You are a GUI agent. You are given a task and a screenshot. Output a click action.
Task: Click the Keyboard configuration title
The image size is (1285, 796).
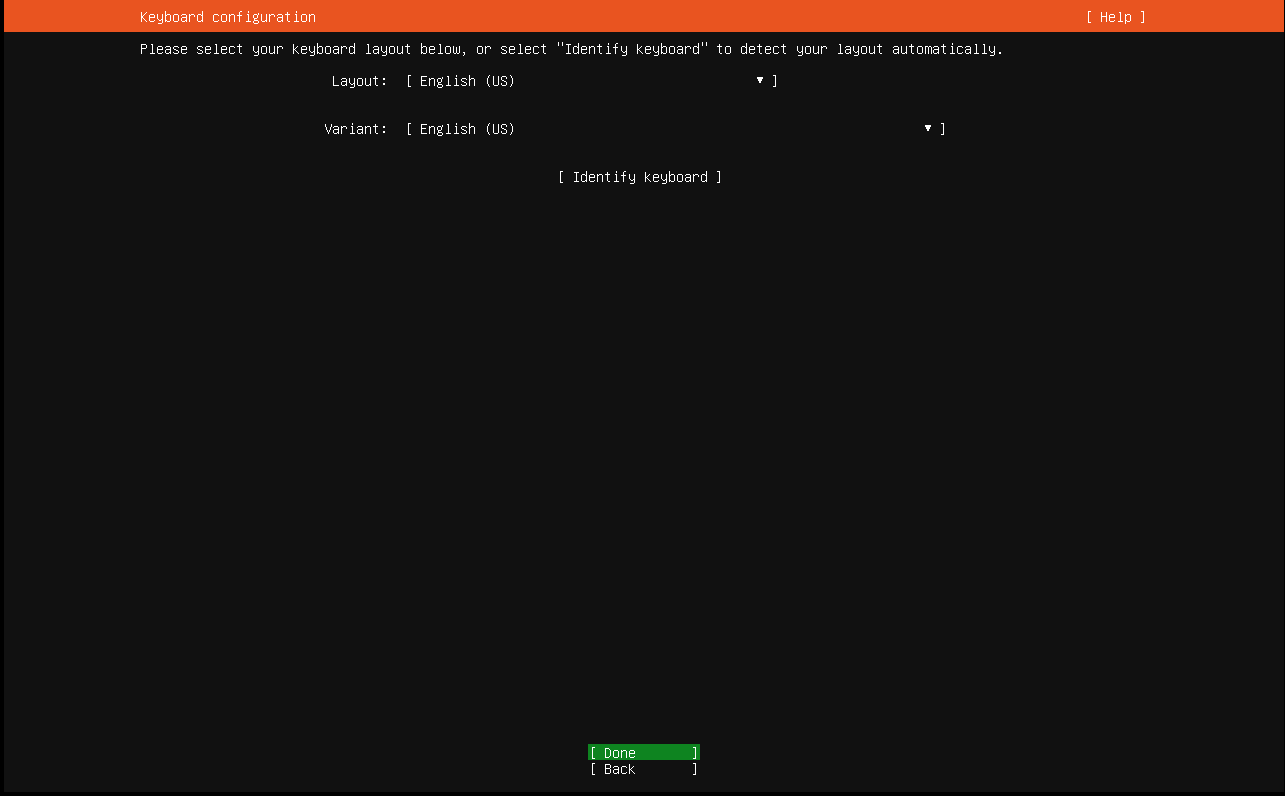click(x=227, y=17)
